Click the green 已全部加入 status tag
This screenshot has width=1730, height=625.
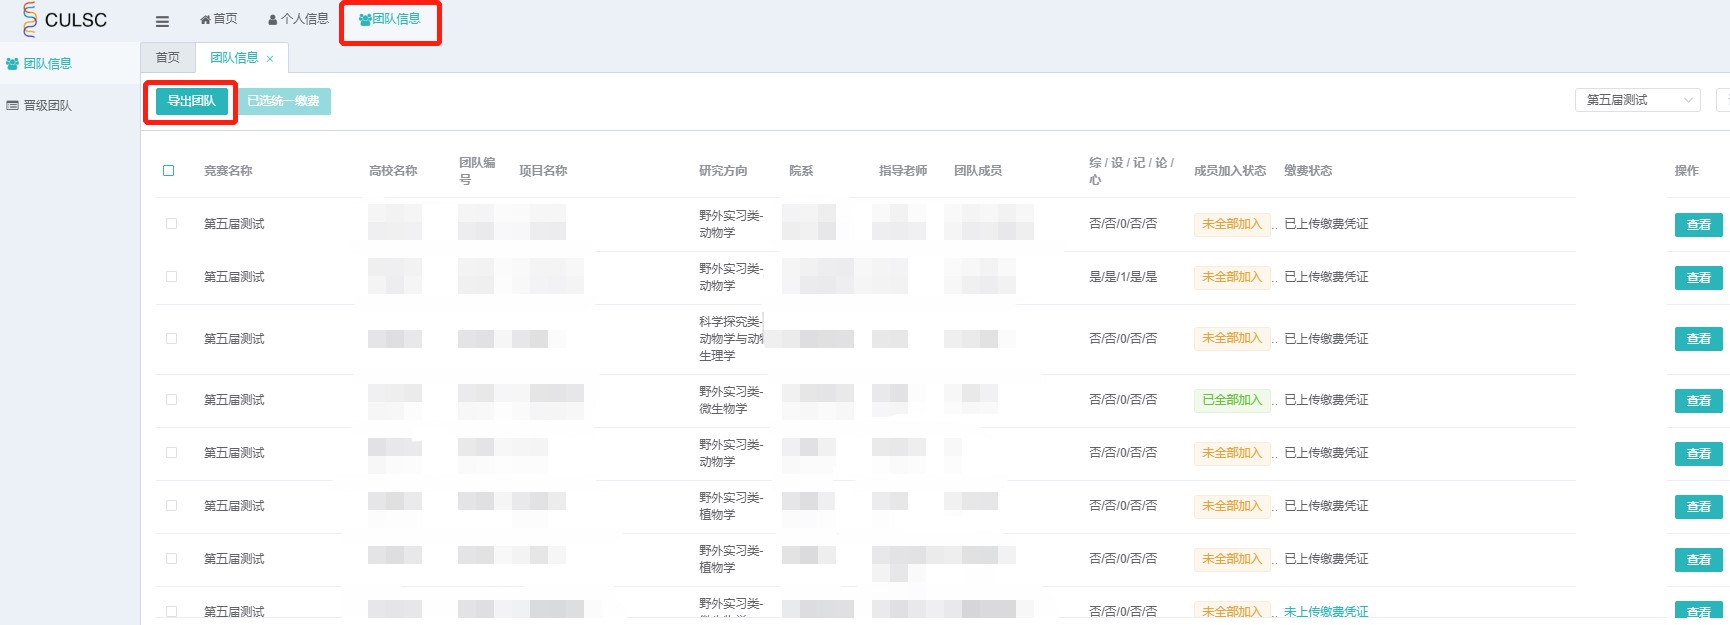pyautogui.click(x=1232, y=400)
